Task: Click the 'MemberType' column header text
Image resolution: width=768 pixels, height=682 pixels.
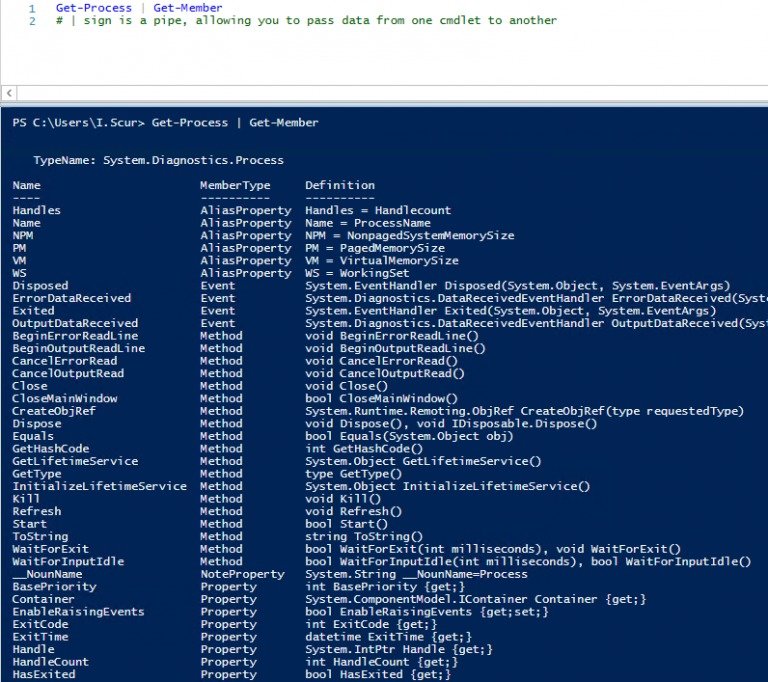Action: [235, 185]
